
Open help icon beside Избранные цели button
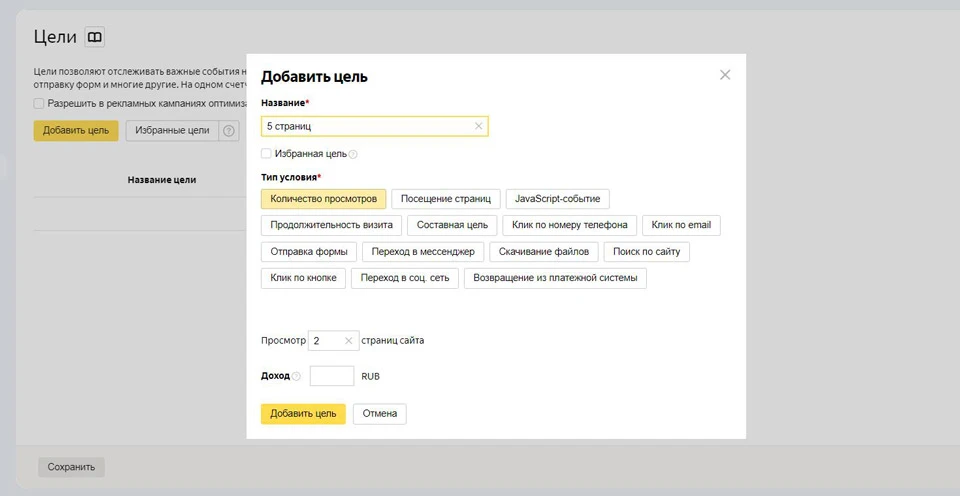[229, 130]
